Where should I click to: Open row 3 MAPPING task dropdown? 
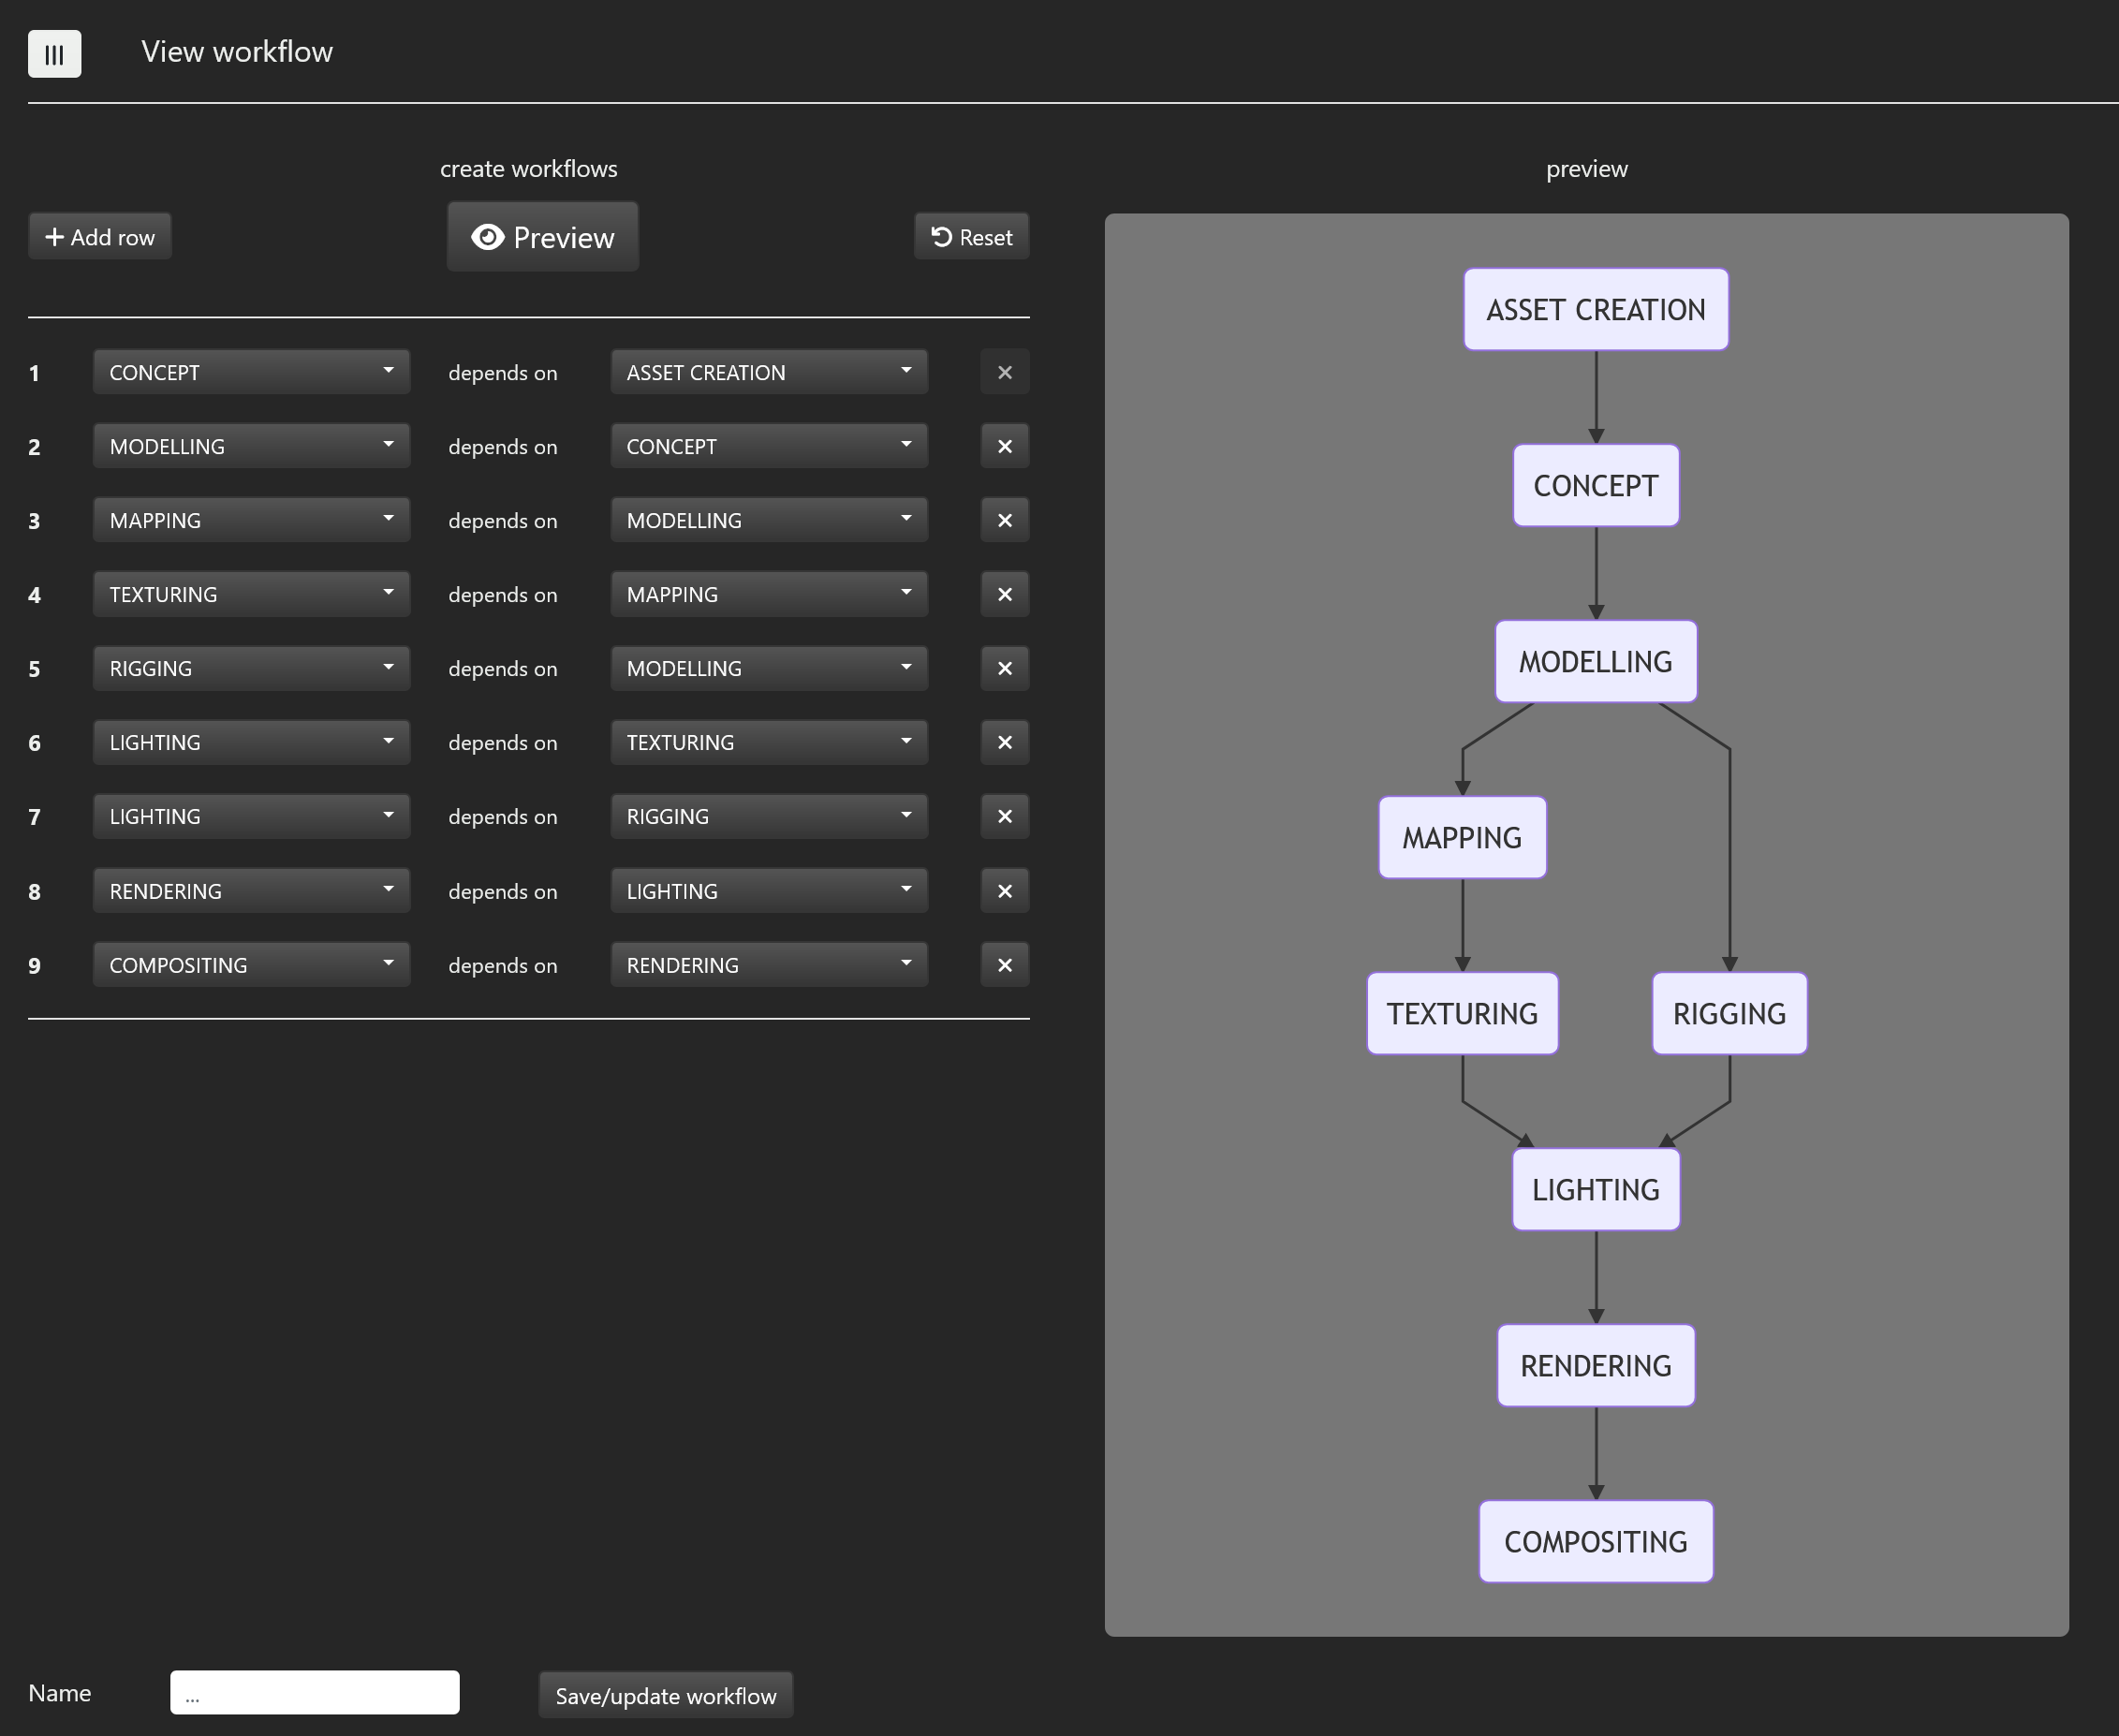click(251, 521)
